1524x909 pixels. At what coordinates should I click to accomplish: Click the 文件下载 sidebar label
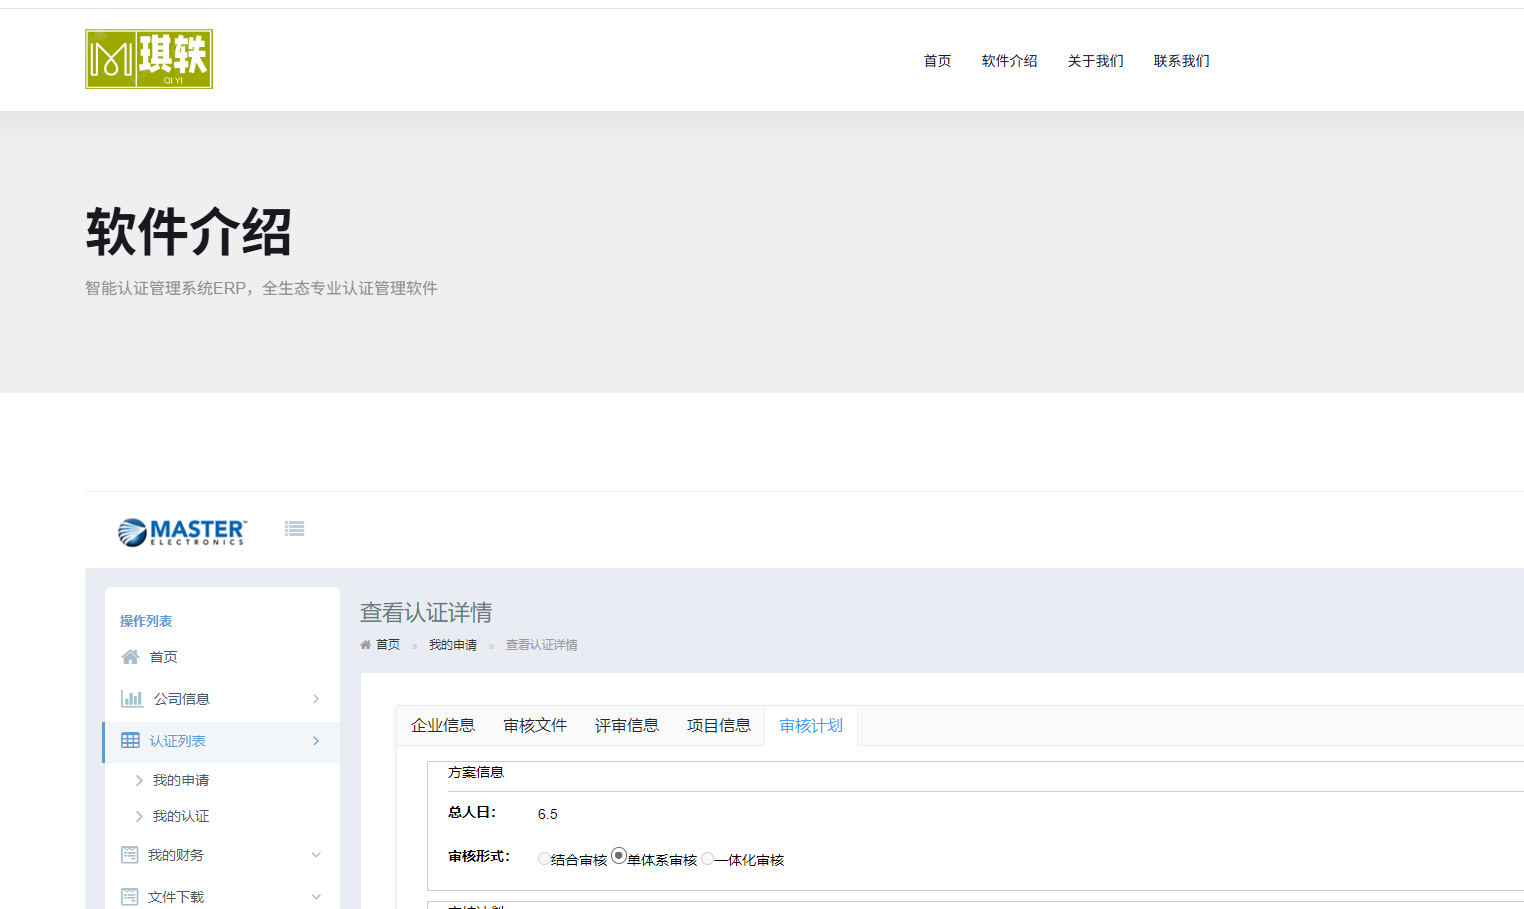point(176,897)
